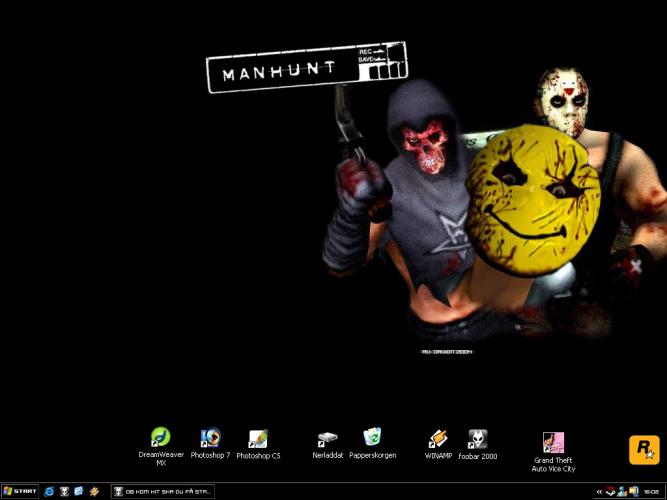Select Grand Theft Auto Vice City shortcut
This screenshot has height=500, width=667.
tap(553, 443)
